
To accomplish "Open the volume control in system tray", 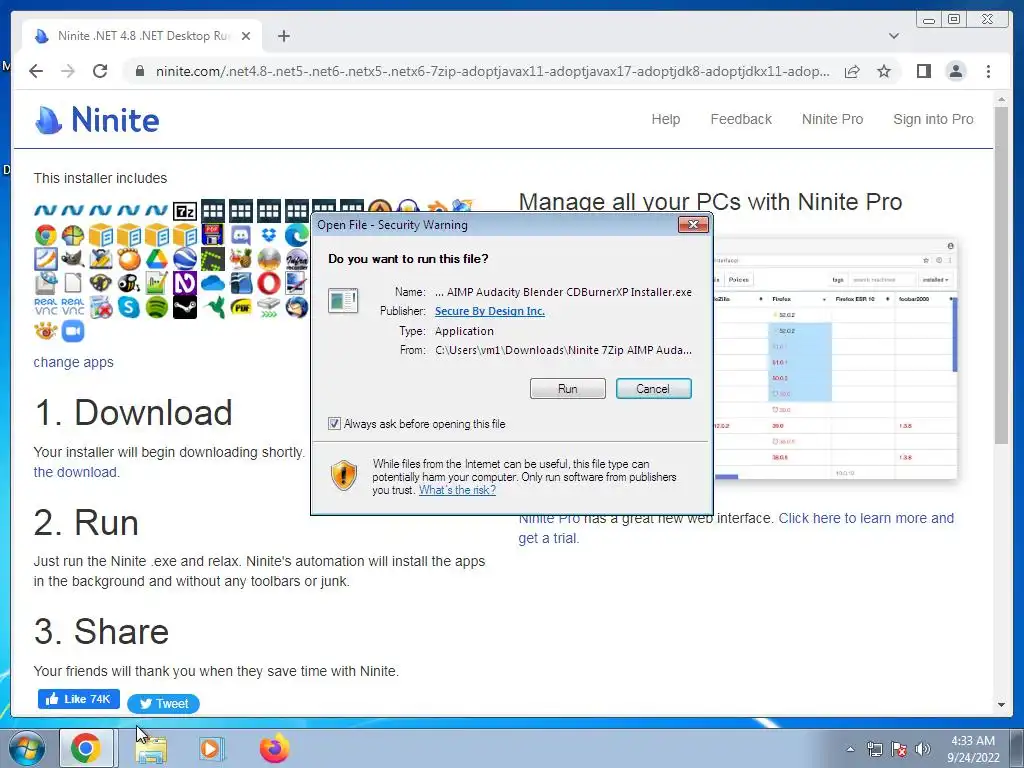I will click(923, 749).
